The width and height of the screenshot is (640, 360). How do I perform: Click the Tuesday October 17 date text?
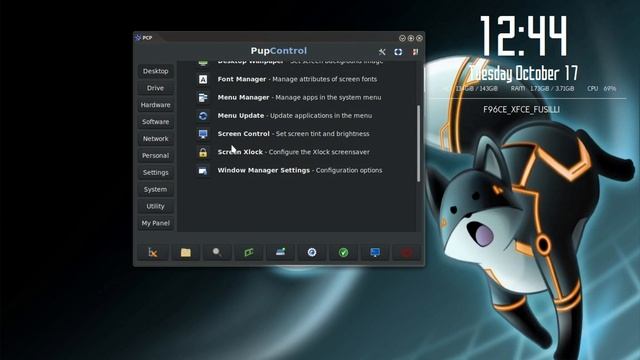pos(524,73)
